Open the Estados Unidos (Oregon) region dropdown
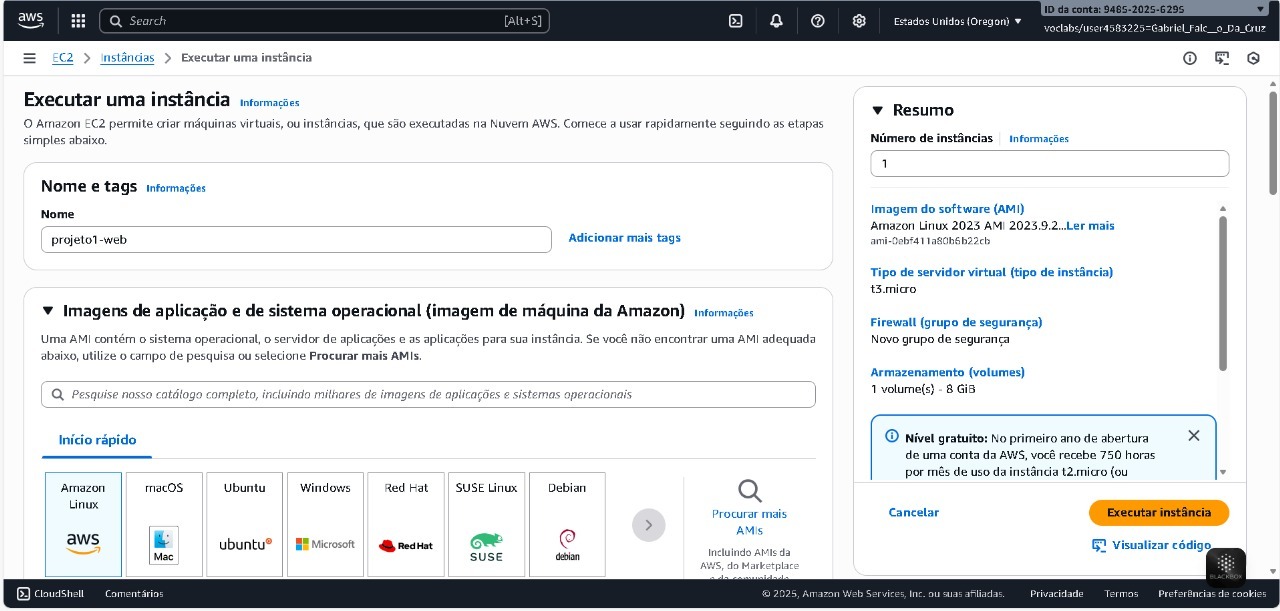Viewport: 1280px width, 611px height. [x=957, y=21]
